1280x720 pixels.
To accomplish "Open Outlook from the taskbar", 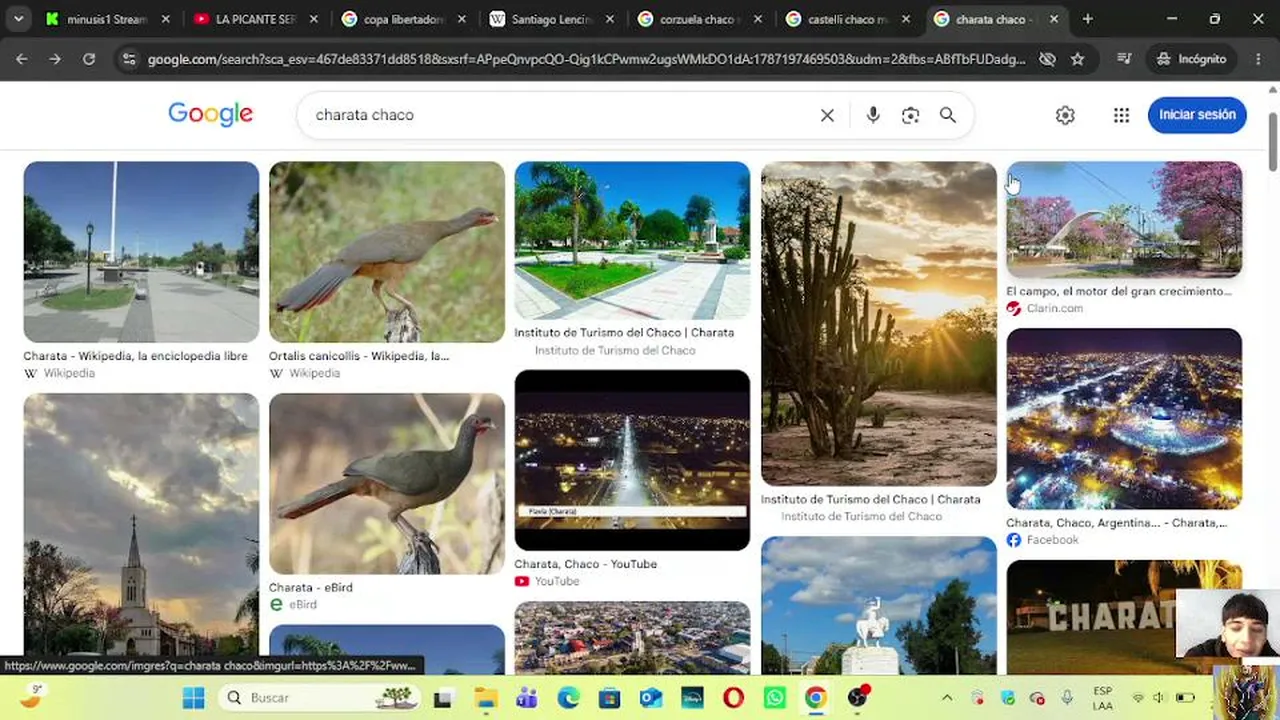I will pos(651,698).
